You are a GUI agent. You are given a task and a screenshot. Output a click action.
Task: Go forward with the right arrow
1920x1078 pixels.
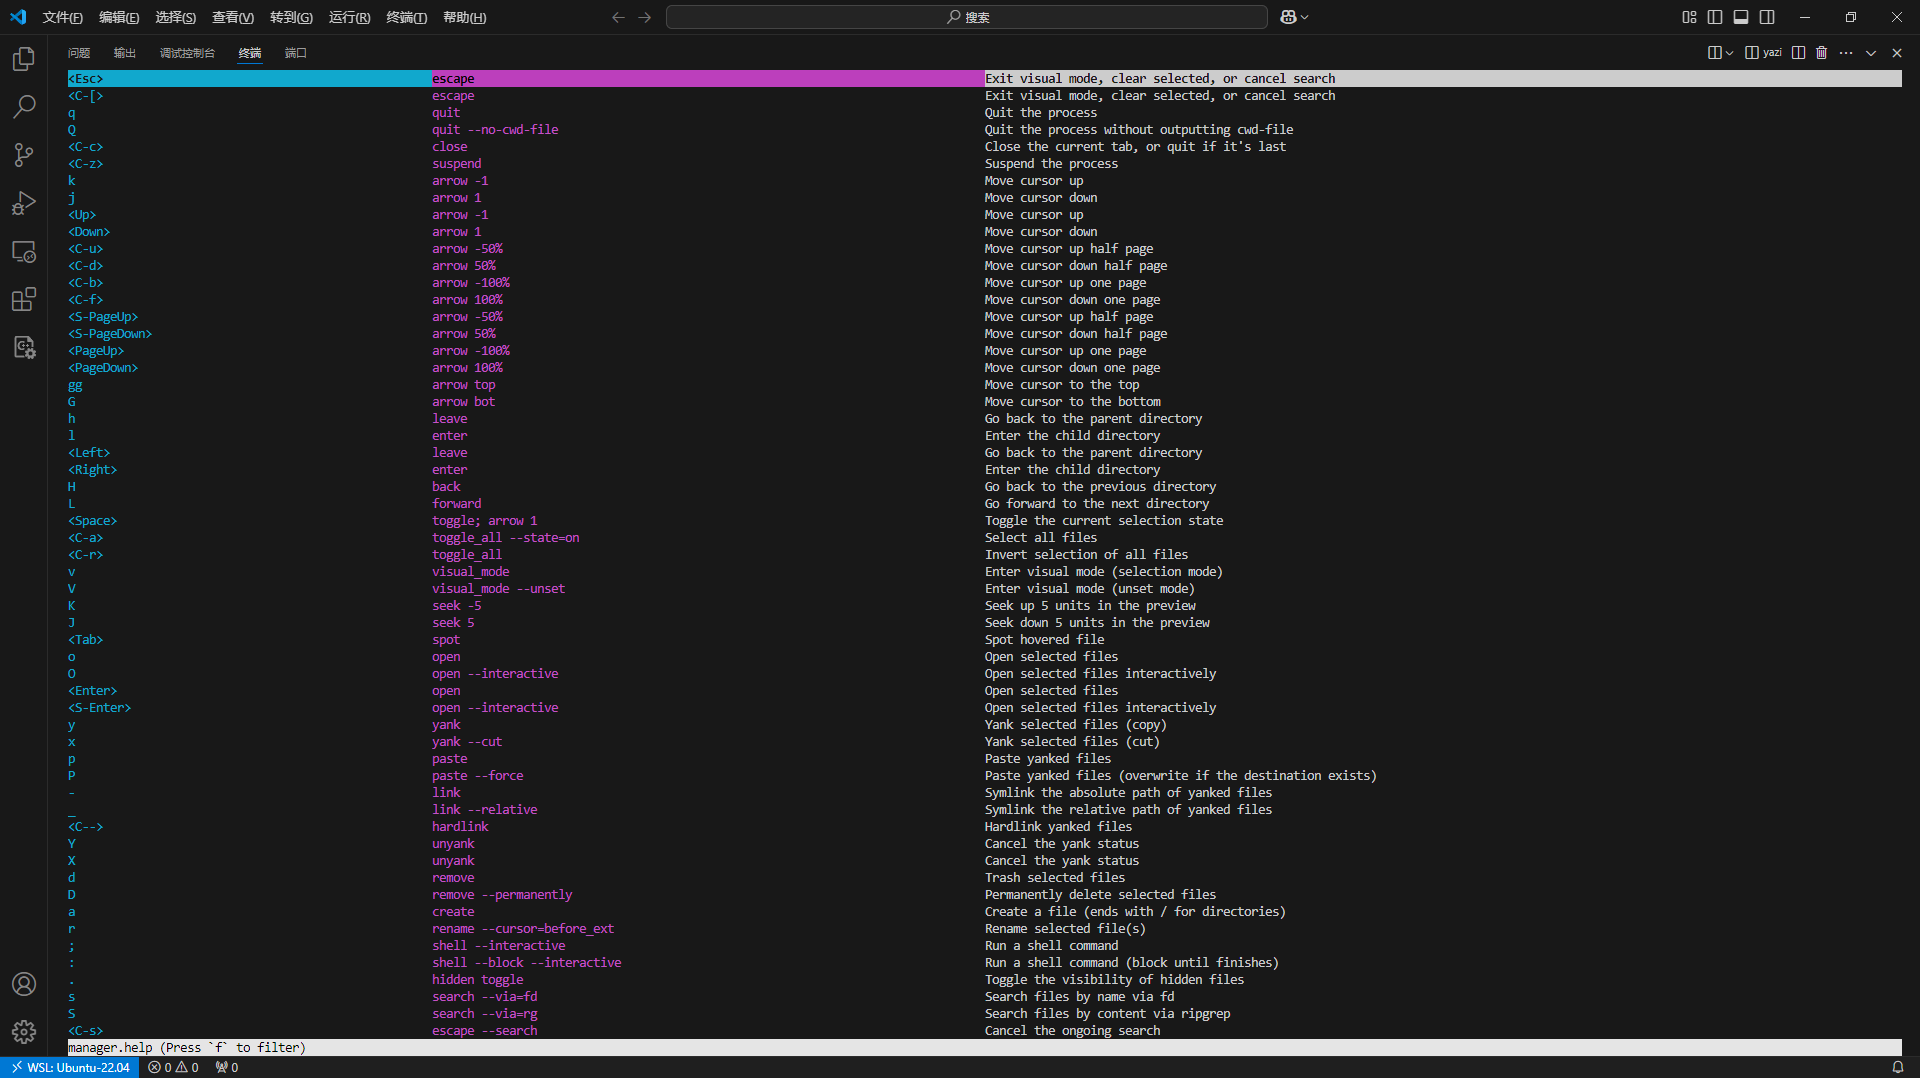pyautogui.click(x=644, y=17)
